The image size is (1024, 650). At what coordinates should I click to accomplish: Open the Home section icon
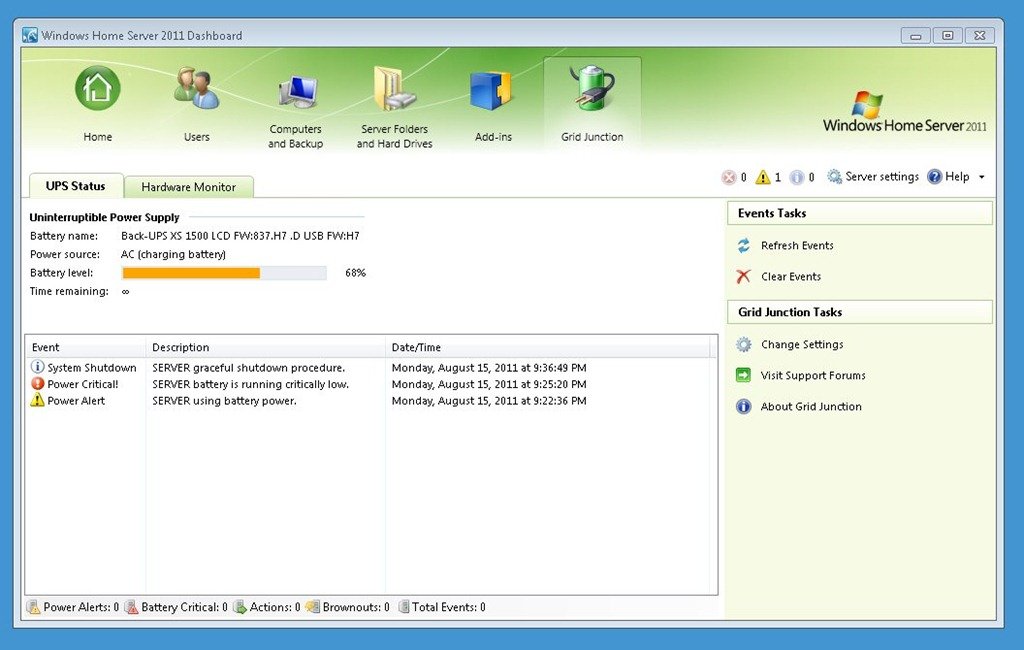pos(97,88)
